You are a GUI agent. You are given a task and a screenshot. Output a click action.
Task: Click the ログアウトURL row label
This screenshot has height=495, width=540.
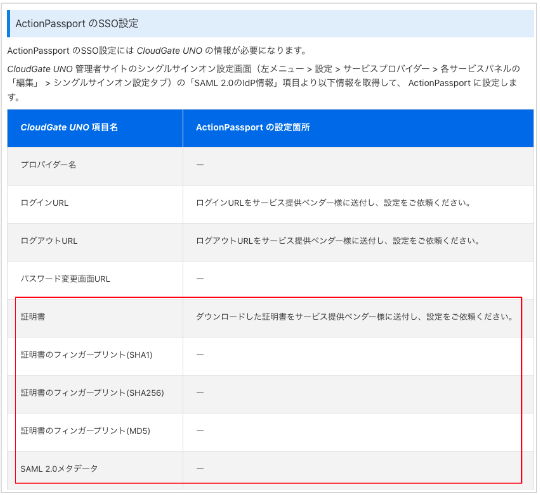49,241
